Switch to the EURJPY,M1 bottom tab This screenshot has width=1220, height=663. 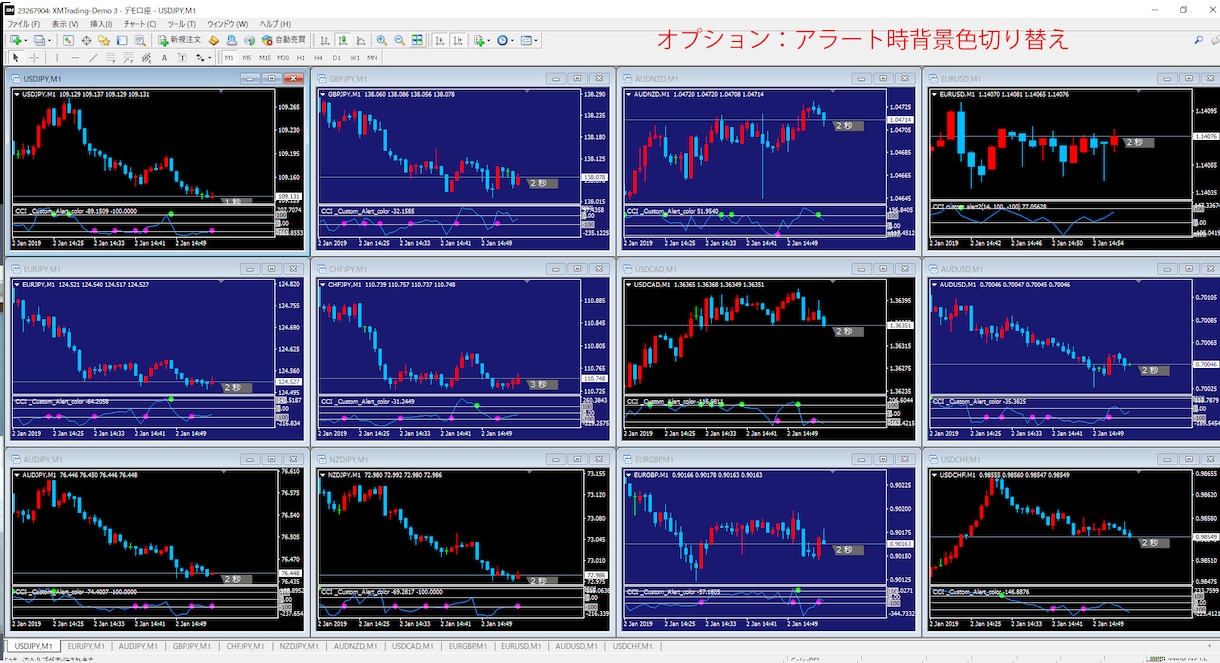tap(86, 646)
